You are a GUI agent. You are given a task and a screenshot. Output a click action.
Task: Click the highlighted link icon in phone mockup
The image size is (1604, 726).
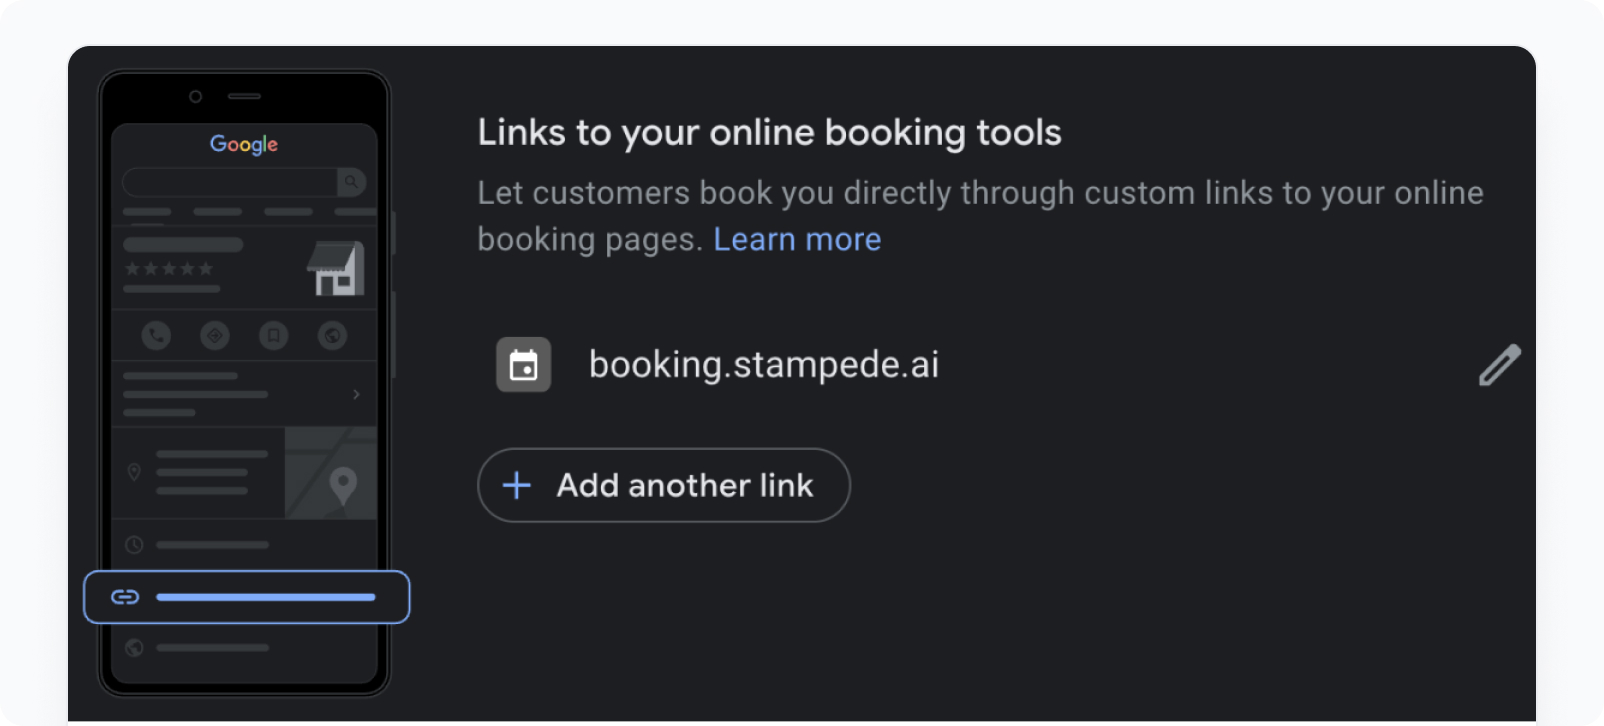(125, 597)
